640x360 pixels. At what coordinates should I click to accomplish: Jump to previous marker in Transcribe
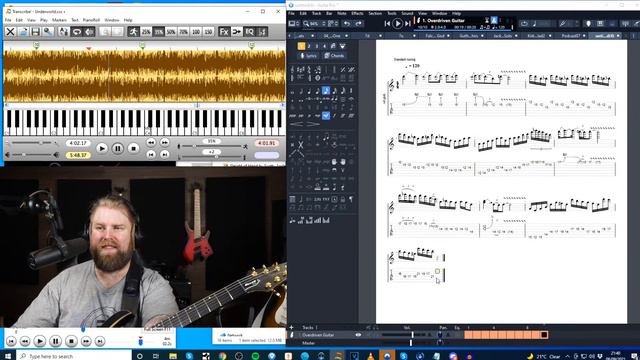click(151, 154)
